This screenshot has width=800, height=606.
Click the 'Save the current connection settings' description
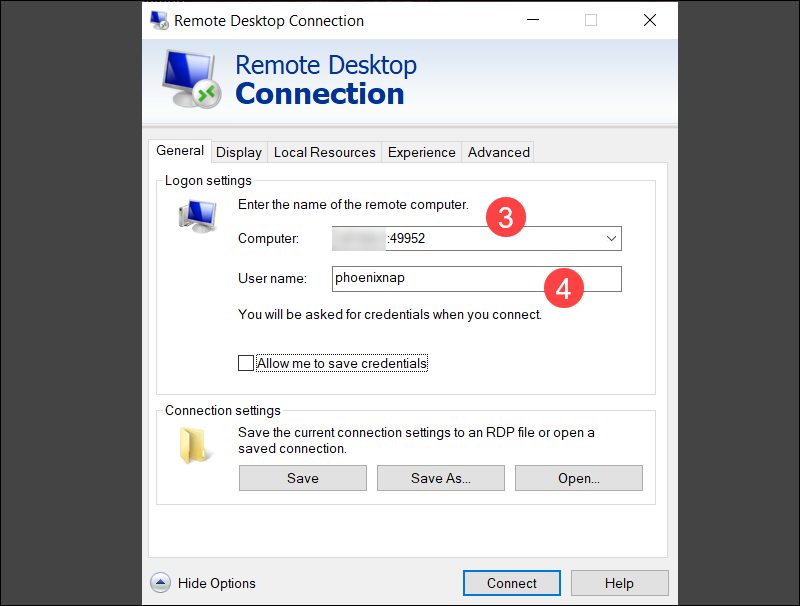(416, 440)
